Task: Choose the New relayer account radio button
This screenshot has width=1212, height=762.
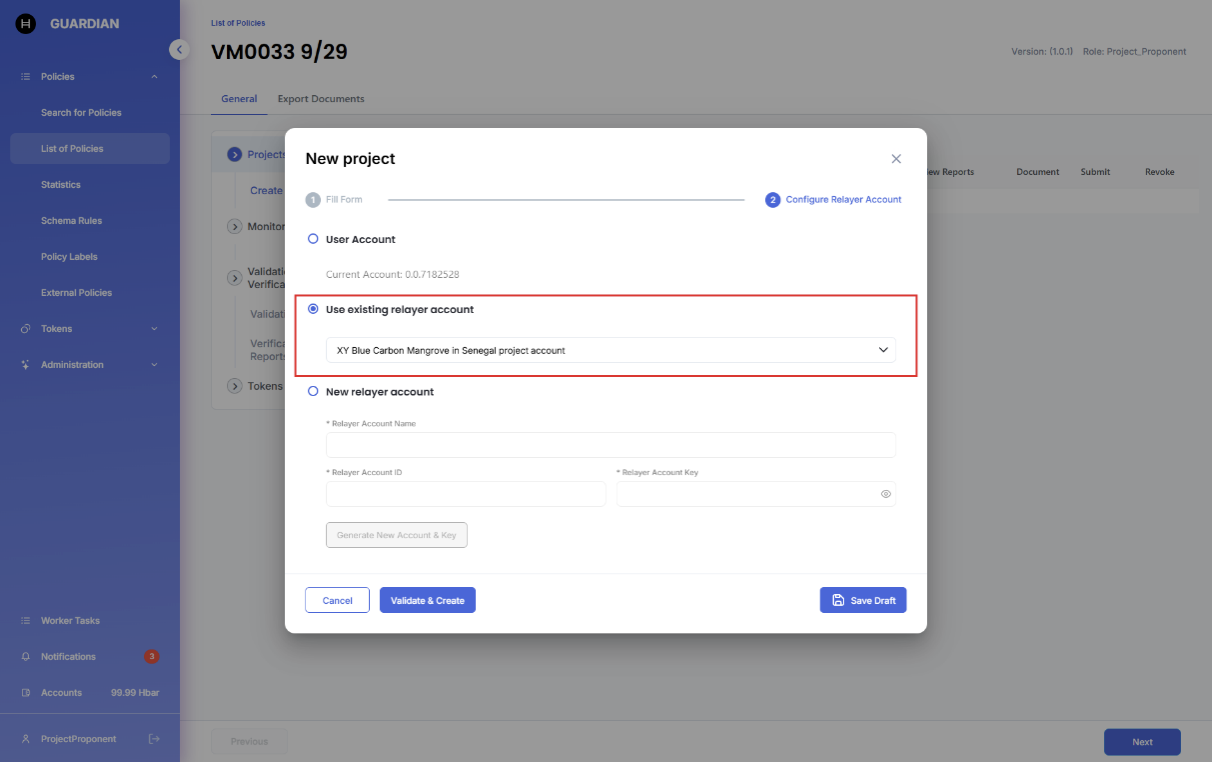Action: click(313, 392)
